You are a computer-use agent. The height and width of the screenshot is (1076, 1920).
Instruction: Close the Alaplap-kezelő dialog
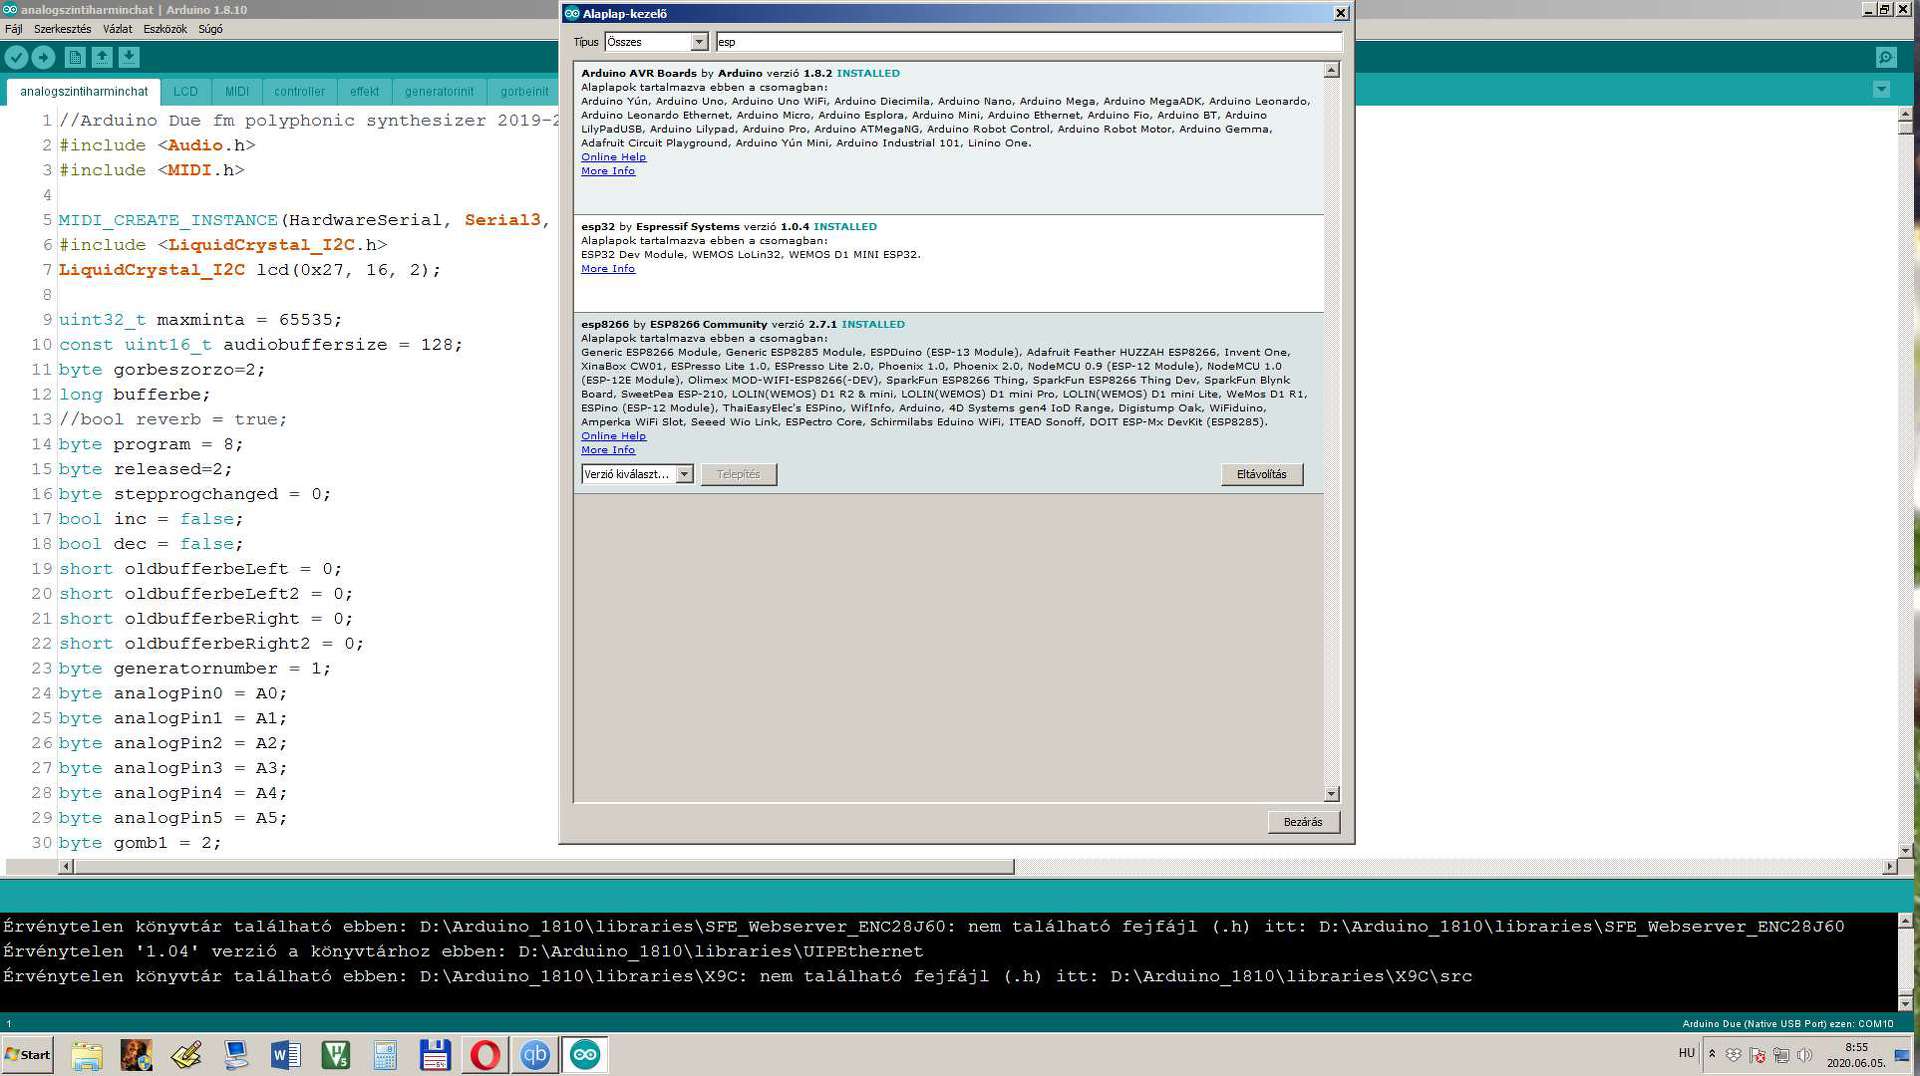pyautogui.click(x=1341, y=13)
